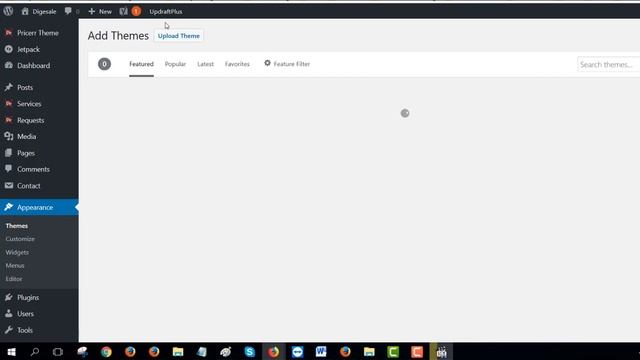Open the Services menu item
This screenshot has width=640, height=360.
pyautogui.click(x=29, y=104)
